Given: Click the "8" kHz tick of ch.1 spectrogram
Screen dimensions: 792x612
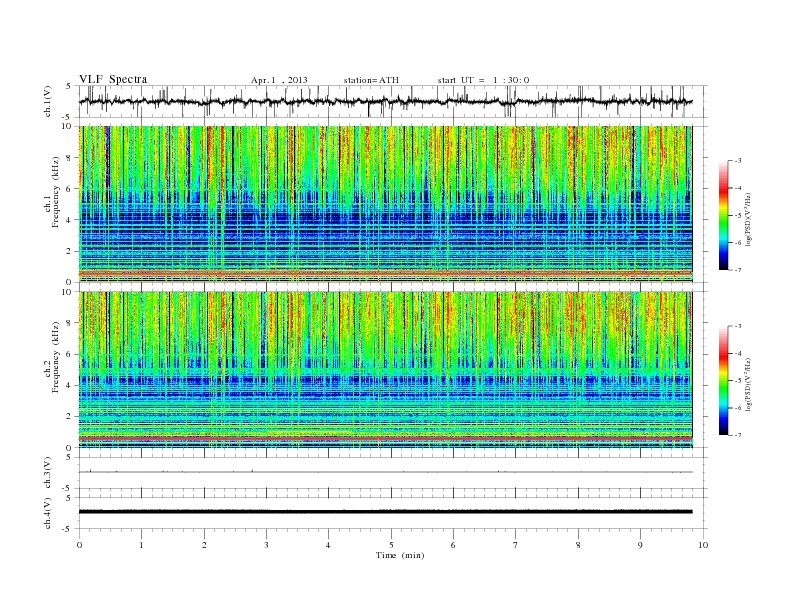Looking at the screenshot, I should (70, 158).
